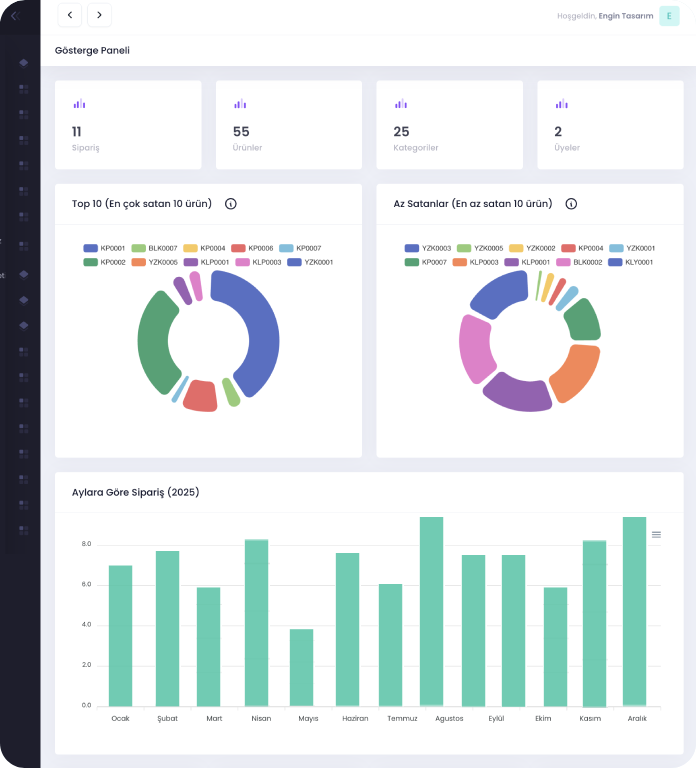Click the forward arrow navigation button
This screenshot has height=768, width=696.
(99, 15)
